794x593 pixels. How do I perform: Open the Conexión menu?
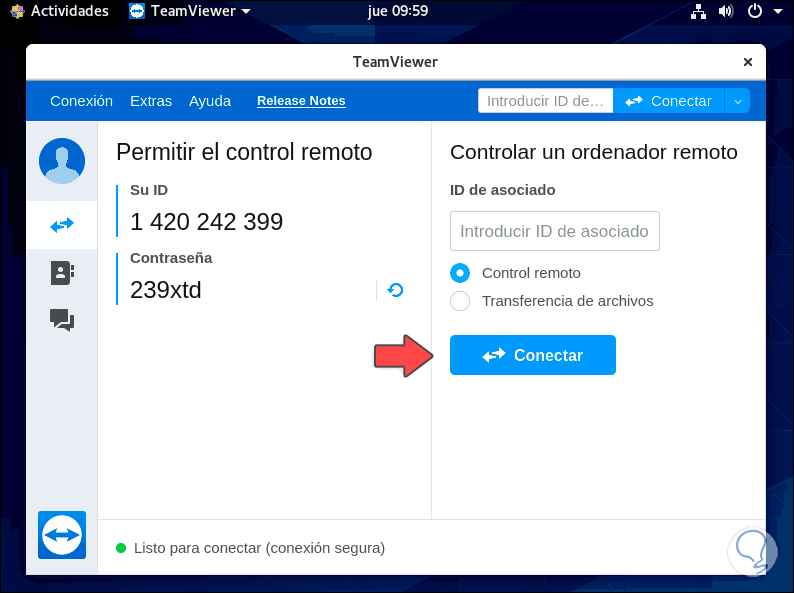click(x=82, y=101)
